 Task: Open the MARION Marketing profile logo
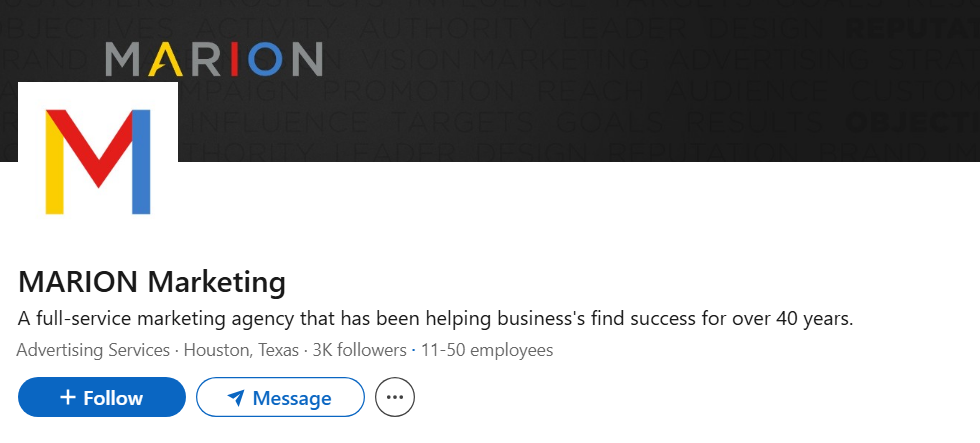click(97, 162)
